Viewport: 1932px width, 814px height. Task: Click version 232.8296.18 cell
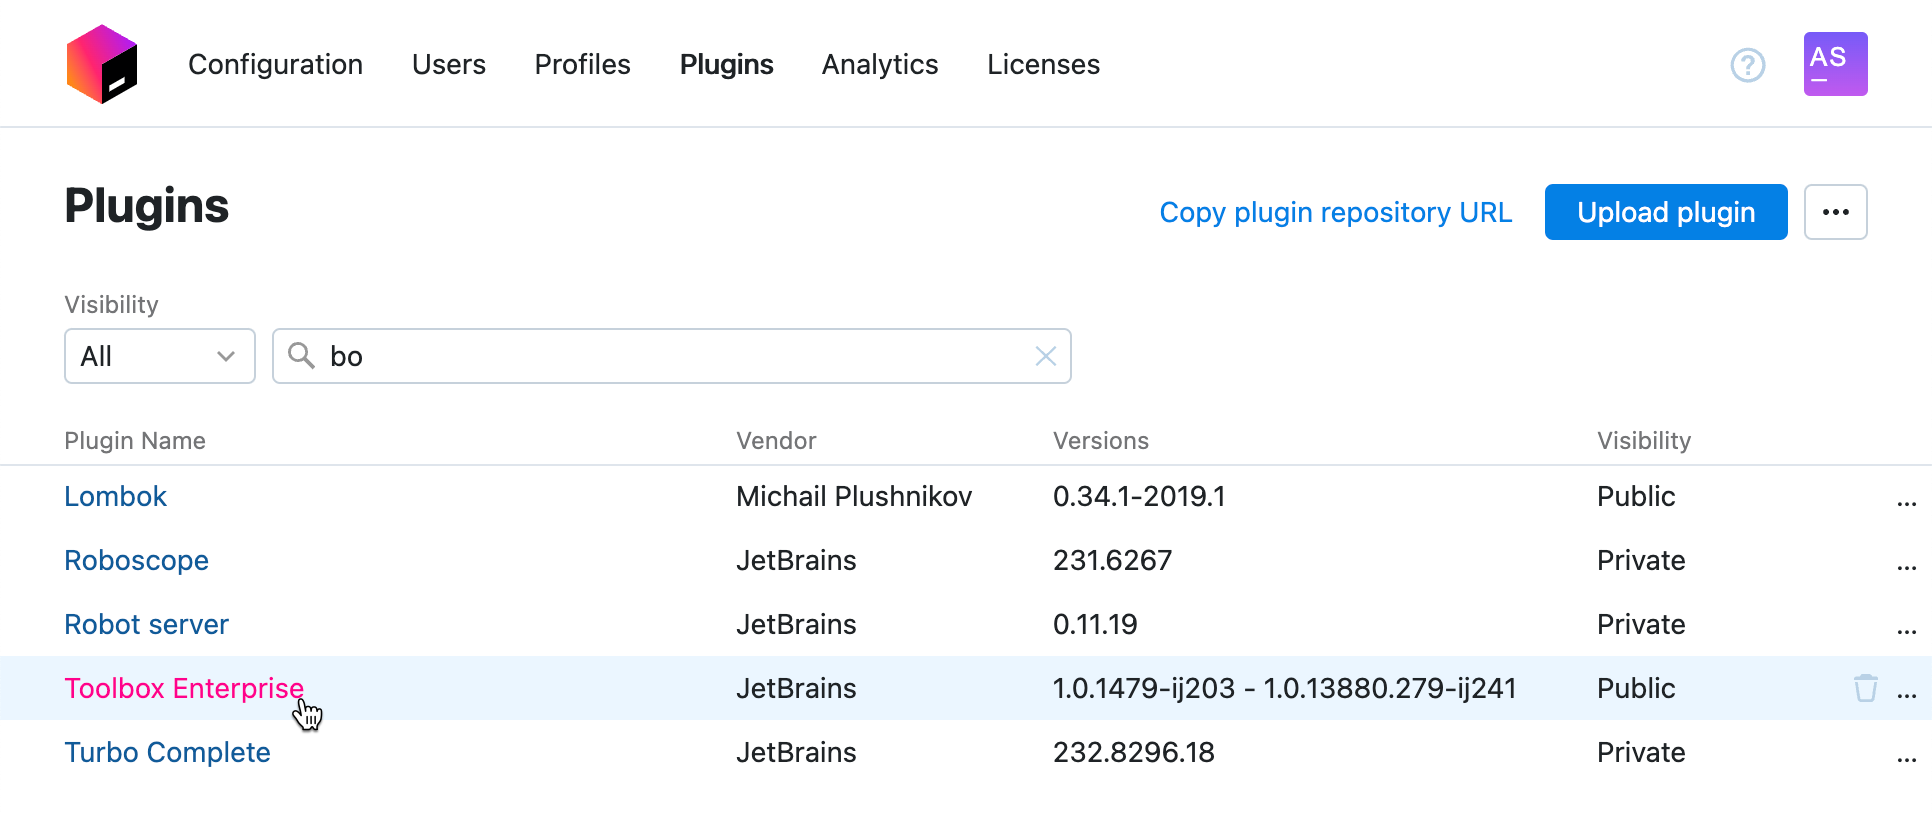[x=1134, y=752]
